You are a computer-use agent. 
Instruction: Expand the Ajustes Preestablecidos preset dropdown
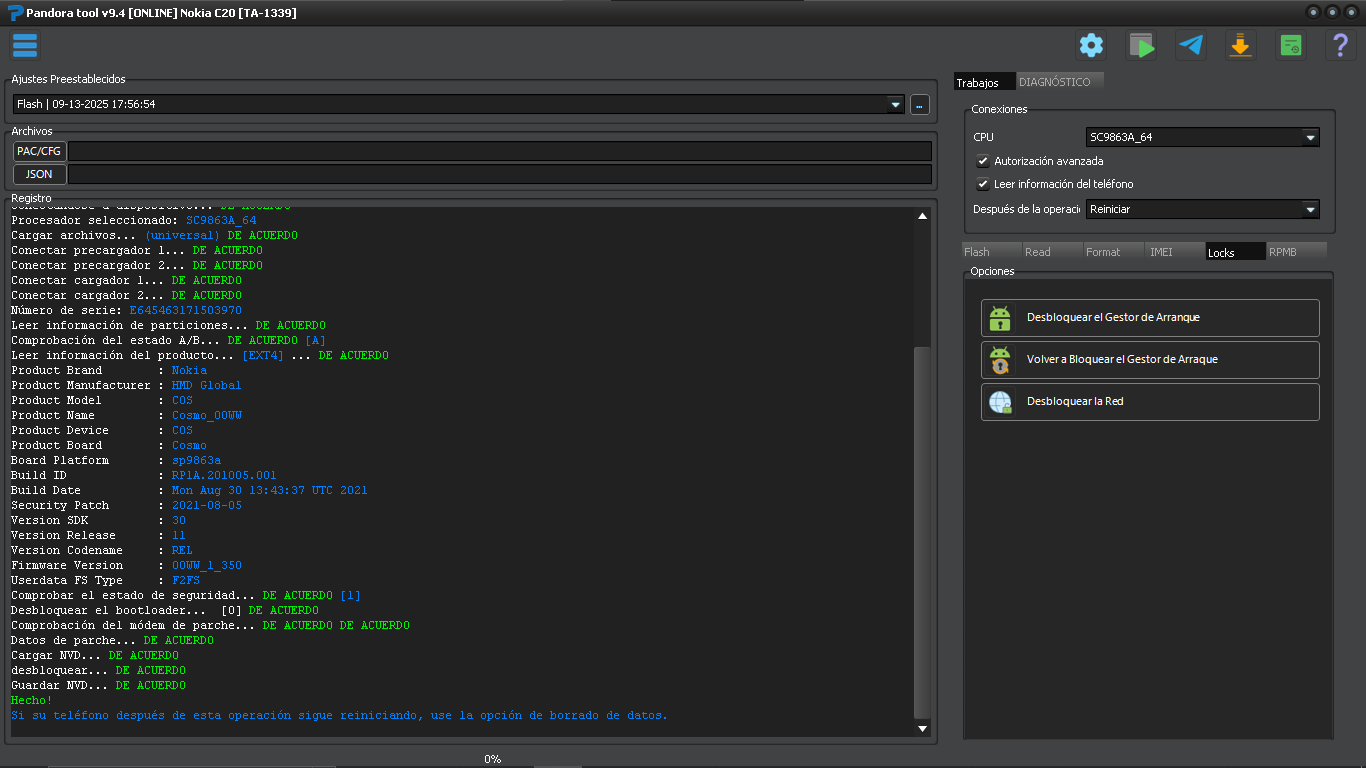click(895, 104)
